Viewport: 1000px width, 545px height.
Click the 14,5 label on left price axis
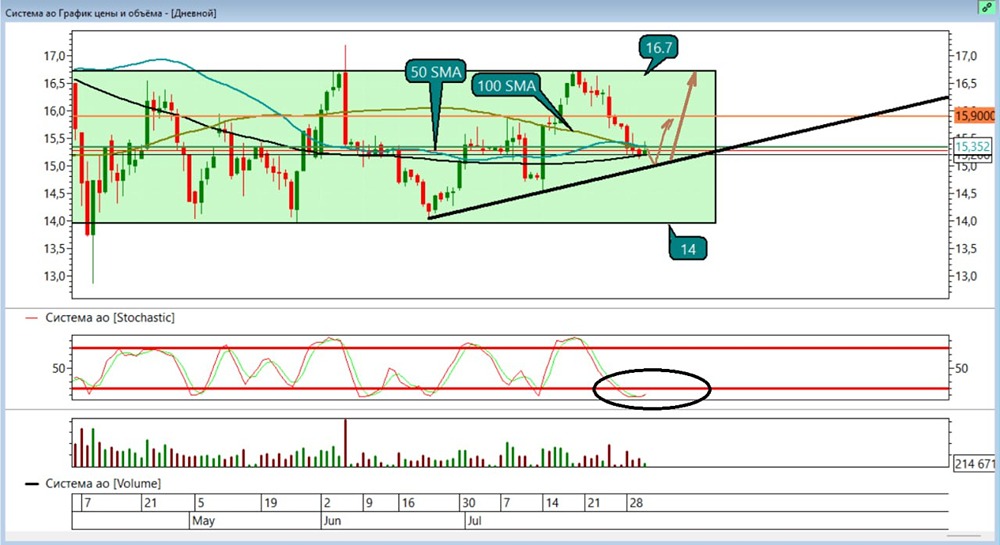pos(54,194)
